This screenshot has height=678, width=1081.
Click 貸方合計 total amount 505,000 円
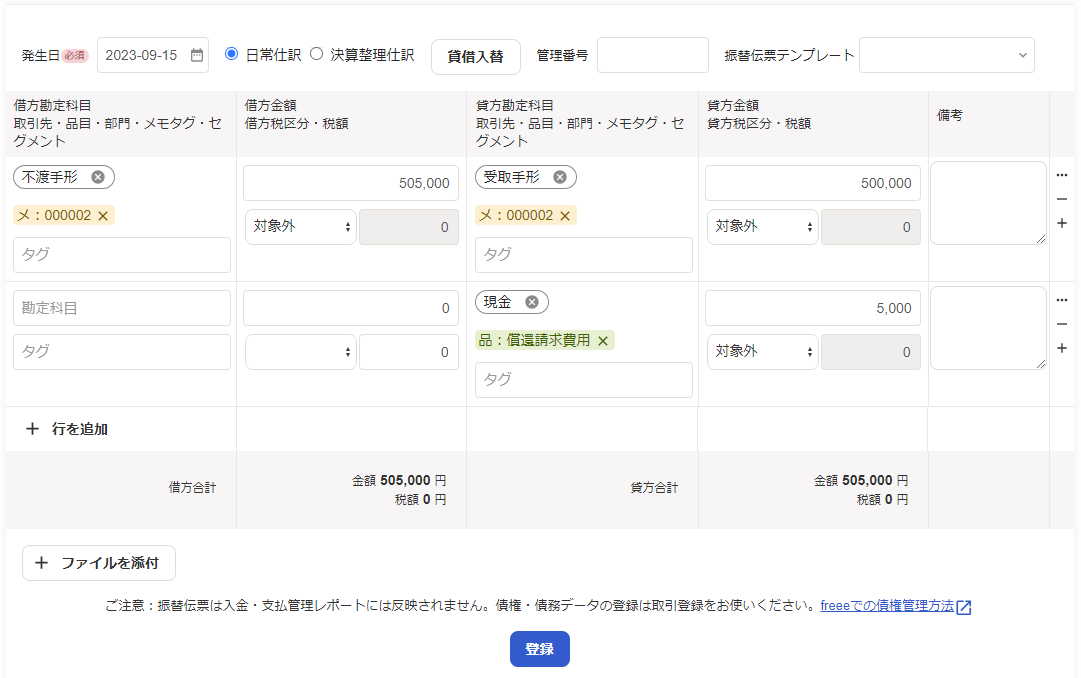click(861, 480)
